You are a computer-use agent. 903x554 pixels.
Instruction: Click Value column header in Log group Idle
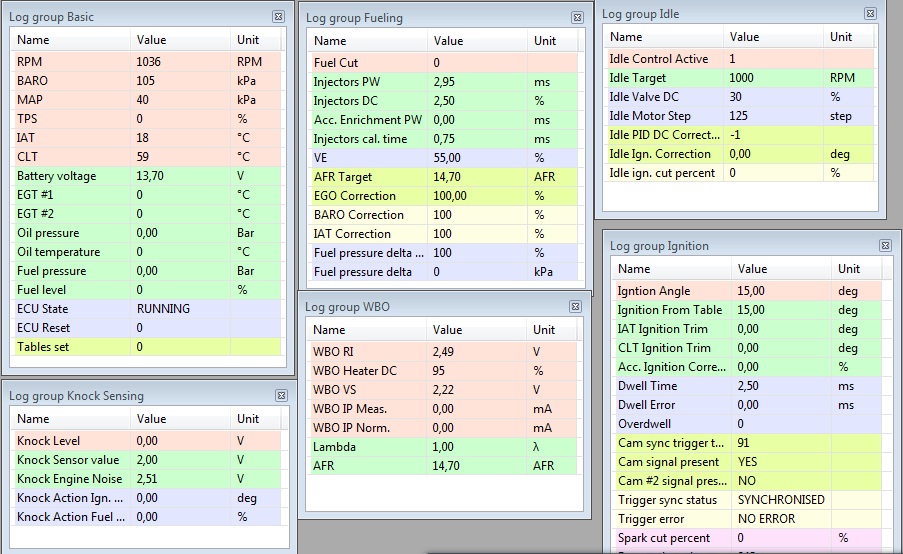[773, 37]
